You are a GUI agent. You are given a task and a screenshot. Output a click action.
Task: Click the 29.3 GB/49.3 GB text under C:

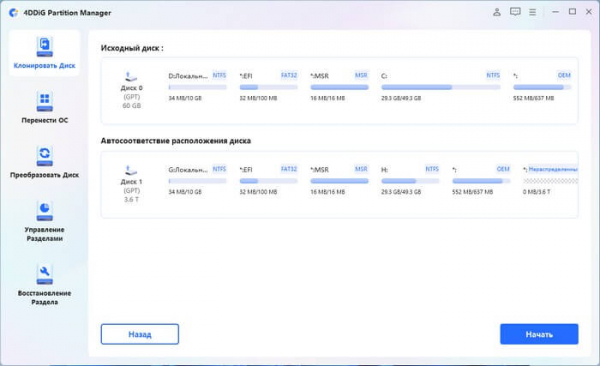pos(401,98)
